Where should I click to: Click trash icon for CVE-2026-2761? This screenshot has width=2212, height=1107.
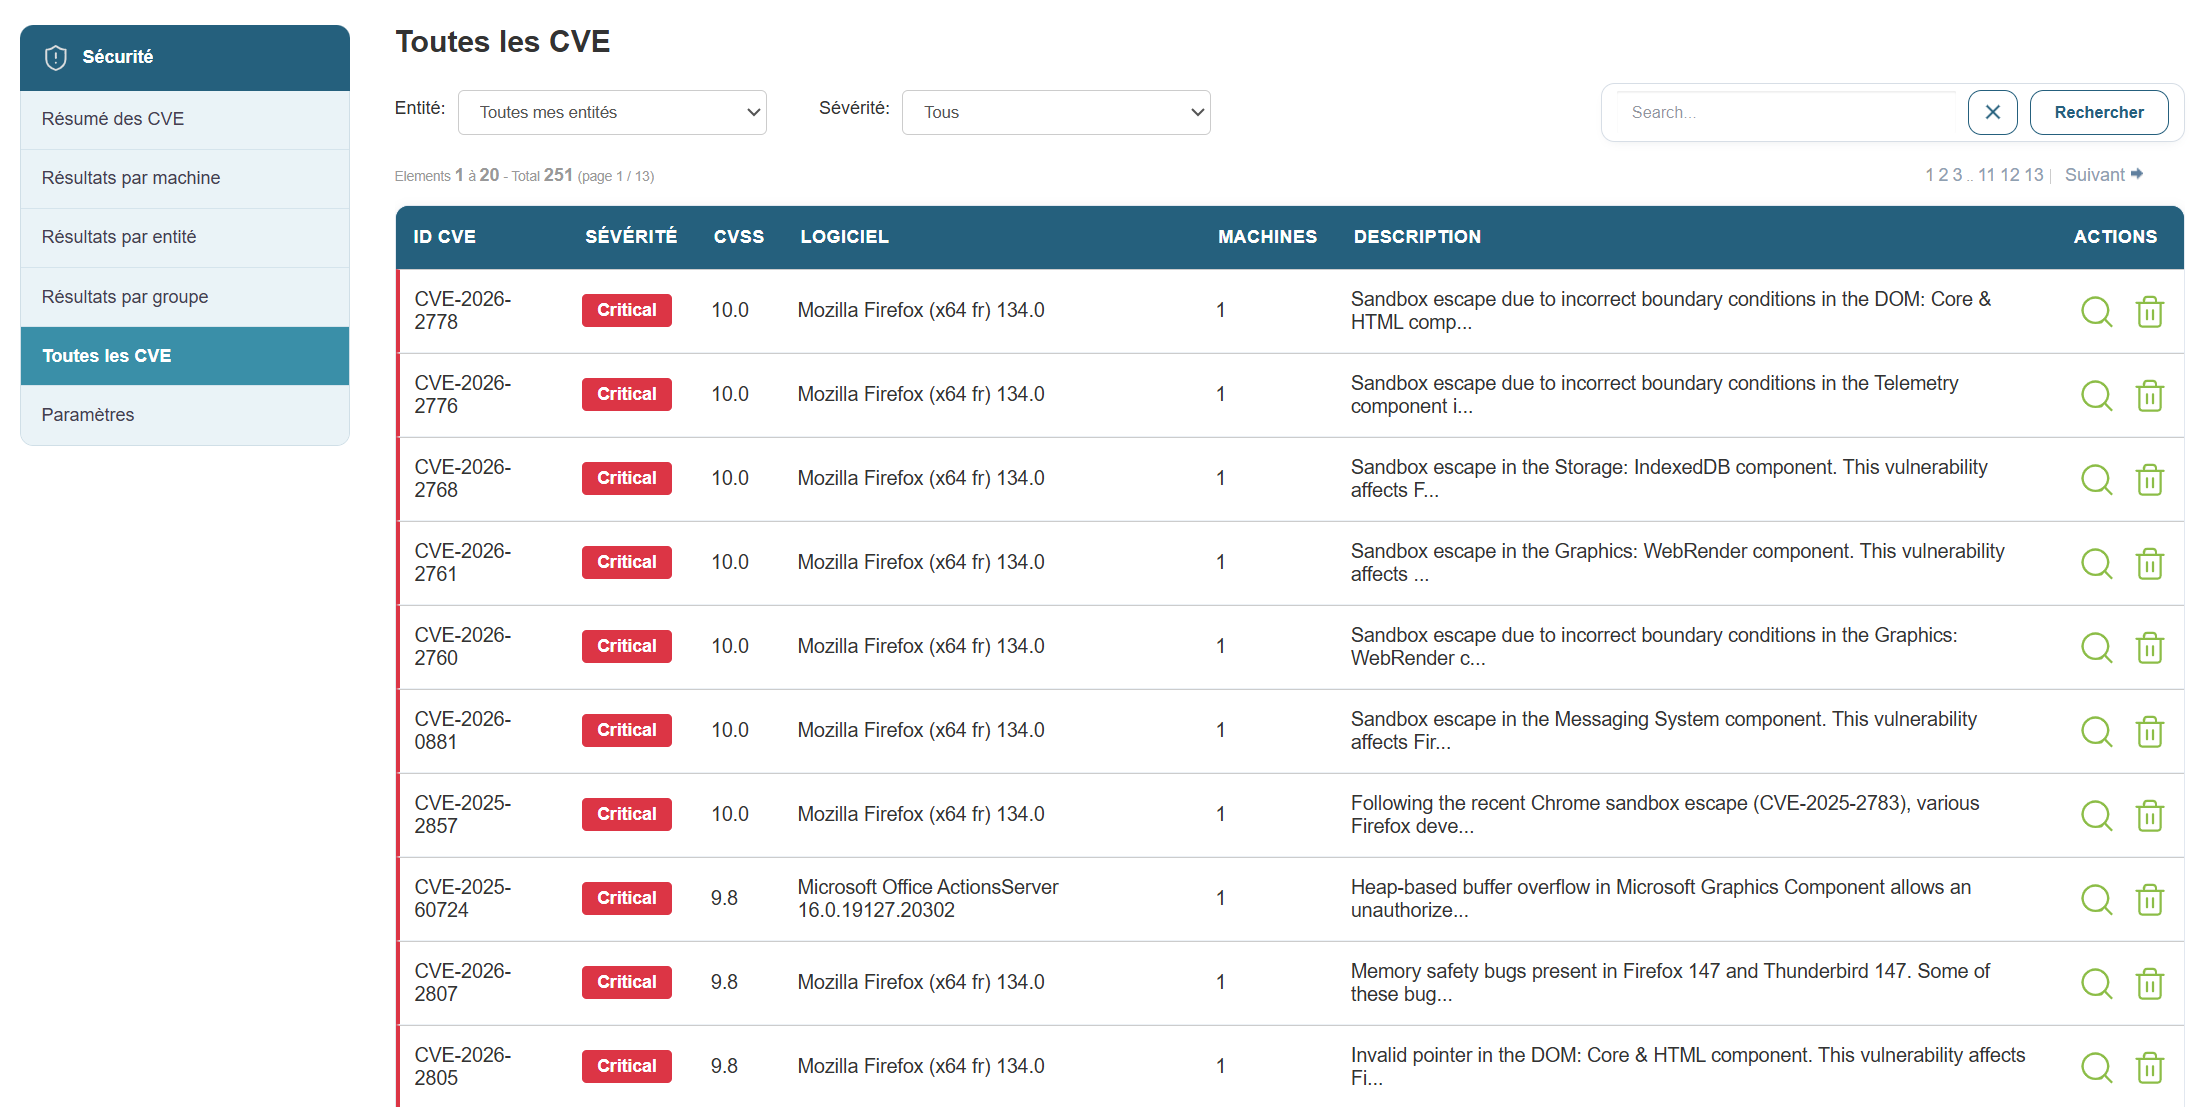pos(2149,564)
